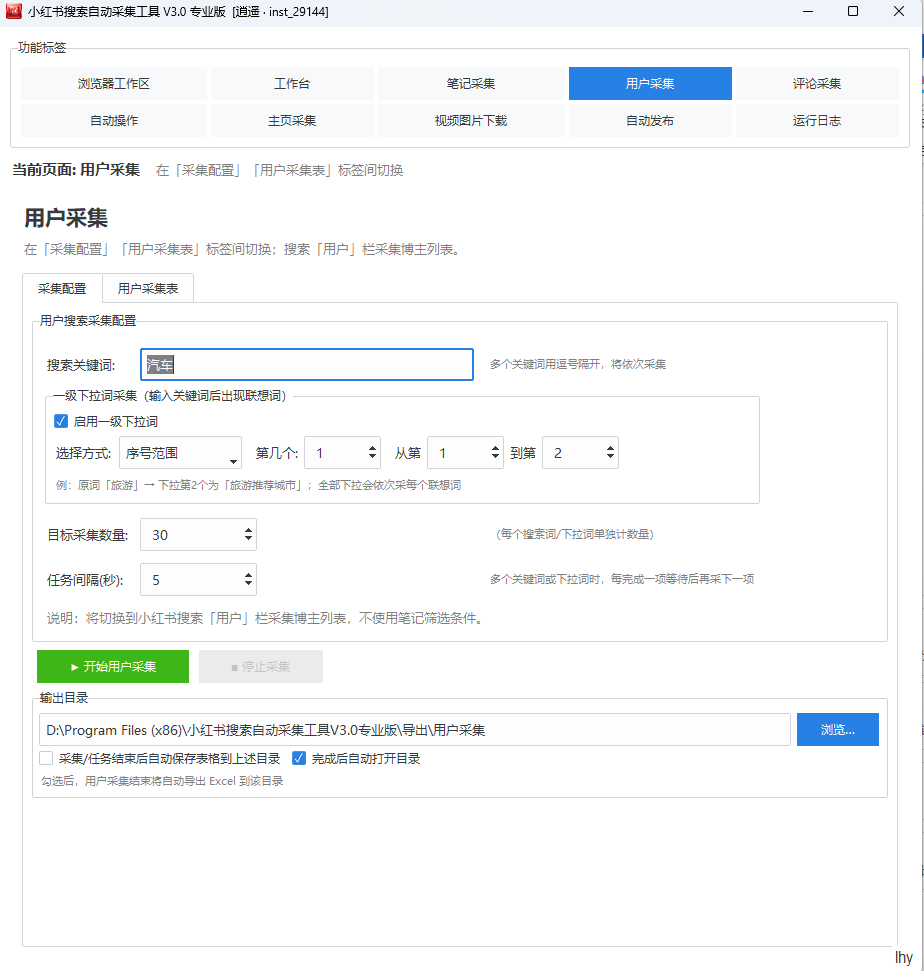Start collection with 开始用户采集 button

pyautogui.click(x=113, y=666)
